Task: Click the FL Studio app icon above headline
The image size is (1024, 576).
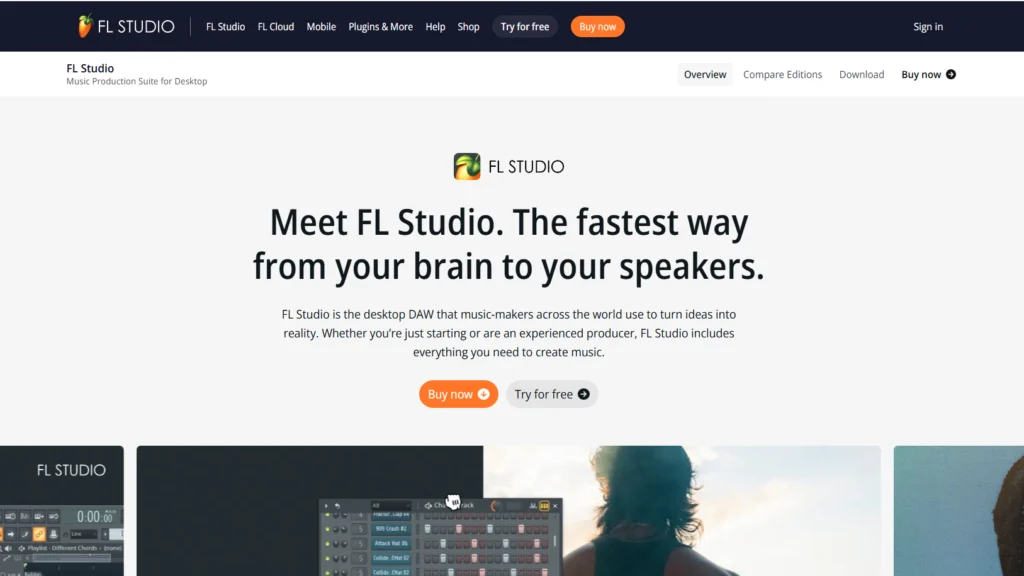Action: click(467, 167)
